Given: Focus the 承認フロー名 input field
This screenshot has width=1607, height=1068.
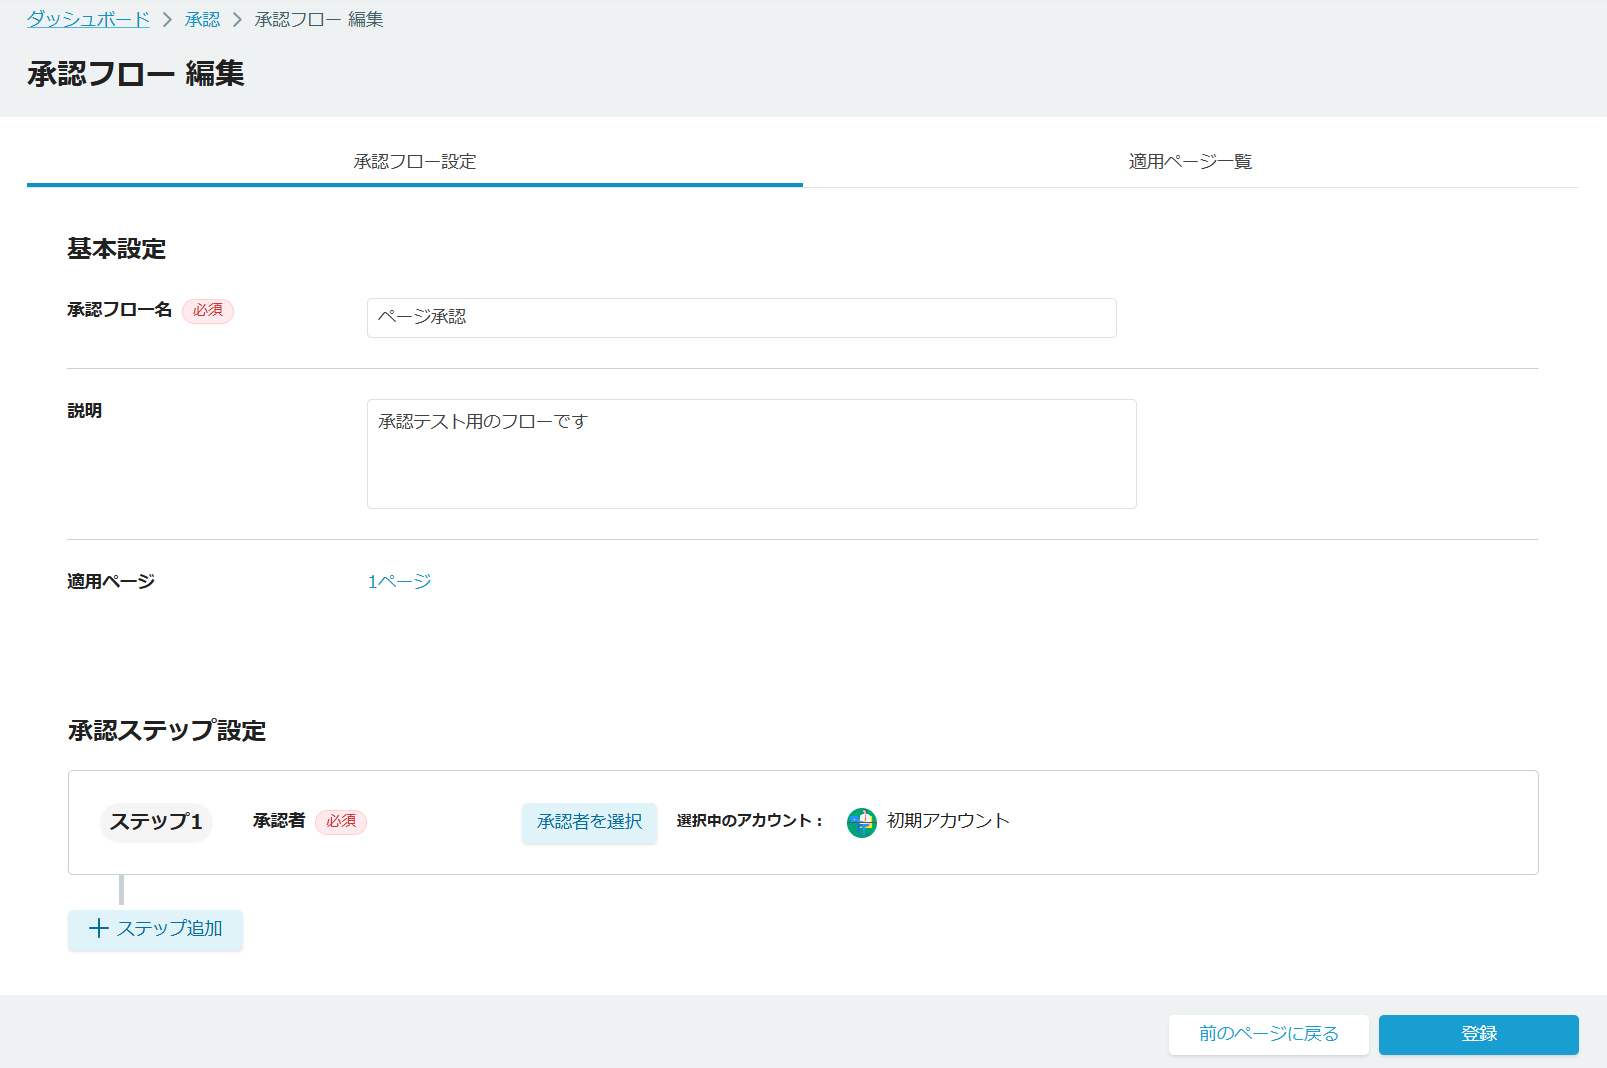Looking at the screenshot, I should (x=741, y=318).
